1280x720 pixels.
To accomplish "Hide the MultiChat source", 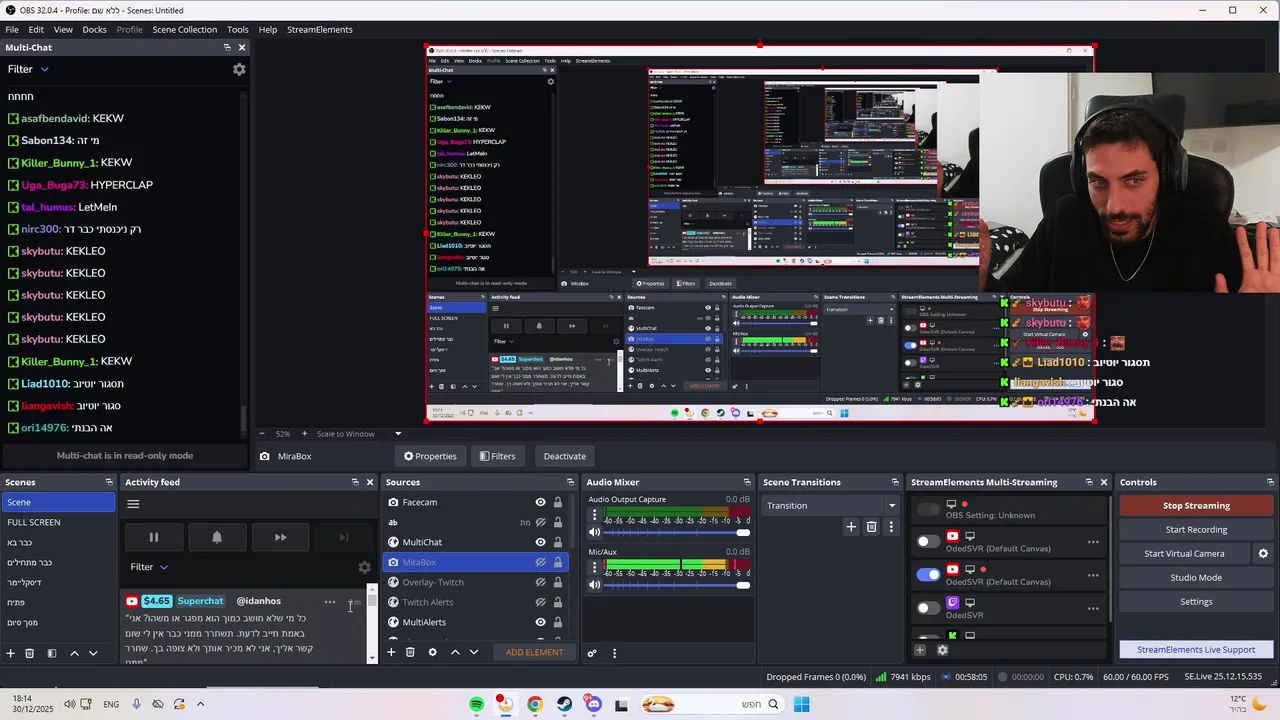I will [540, 542].
